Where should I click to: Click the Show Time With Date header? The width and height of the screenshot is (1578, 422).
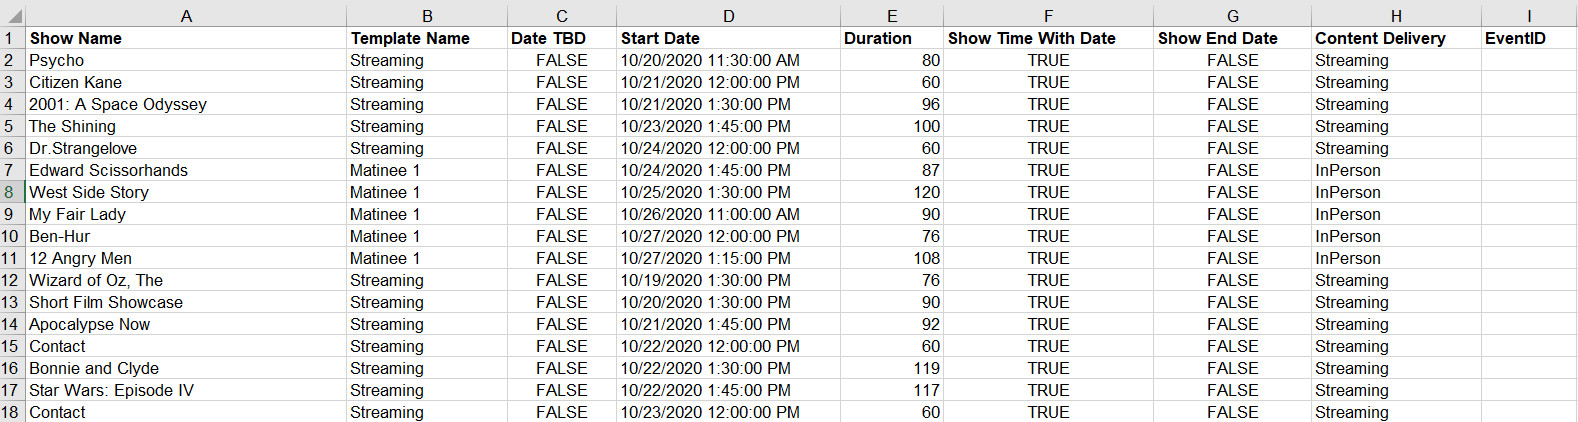point(1048,38)
